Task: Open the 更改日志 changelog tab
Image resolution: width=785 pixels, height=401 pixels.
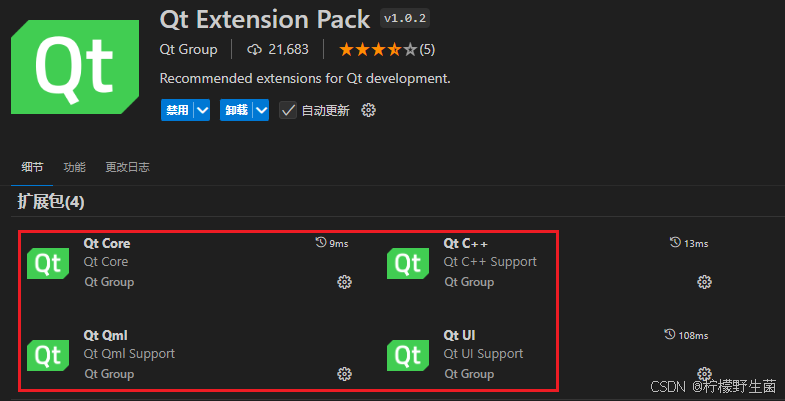Action: pos(127,167)
